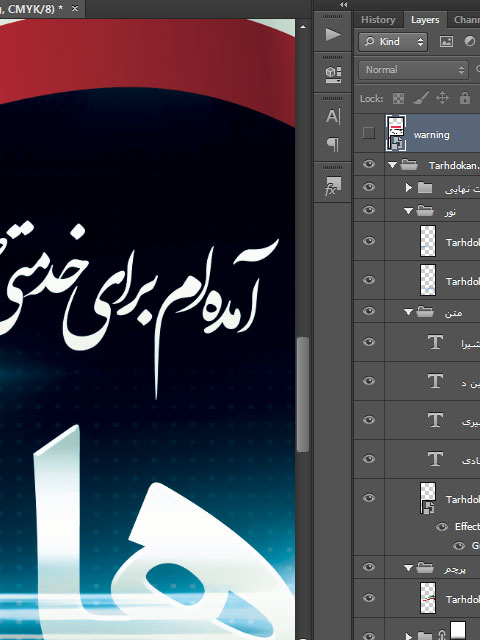480x640 pixels.
Task: Switch to the History tab
Action: pyautogui.click(x=378, y=20)
